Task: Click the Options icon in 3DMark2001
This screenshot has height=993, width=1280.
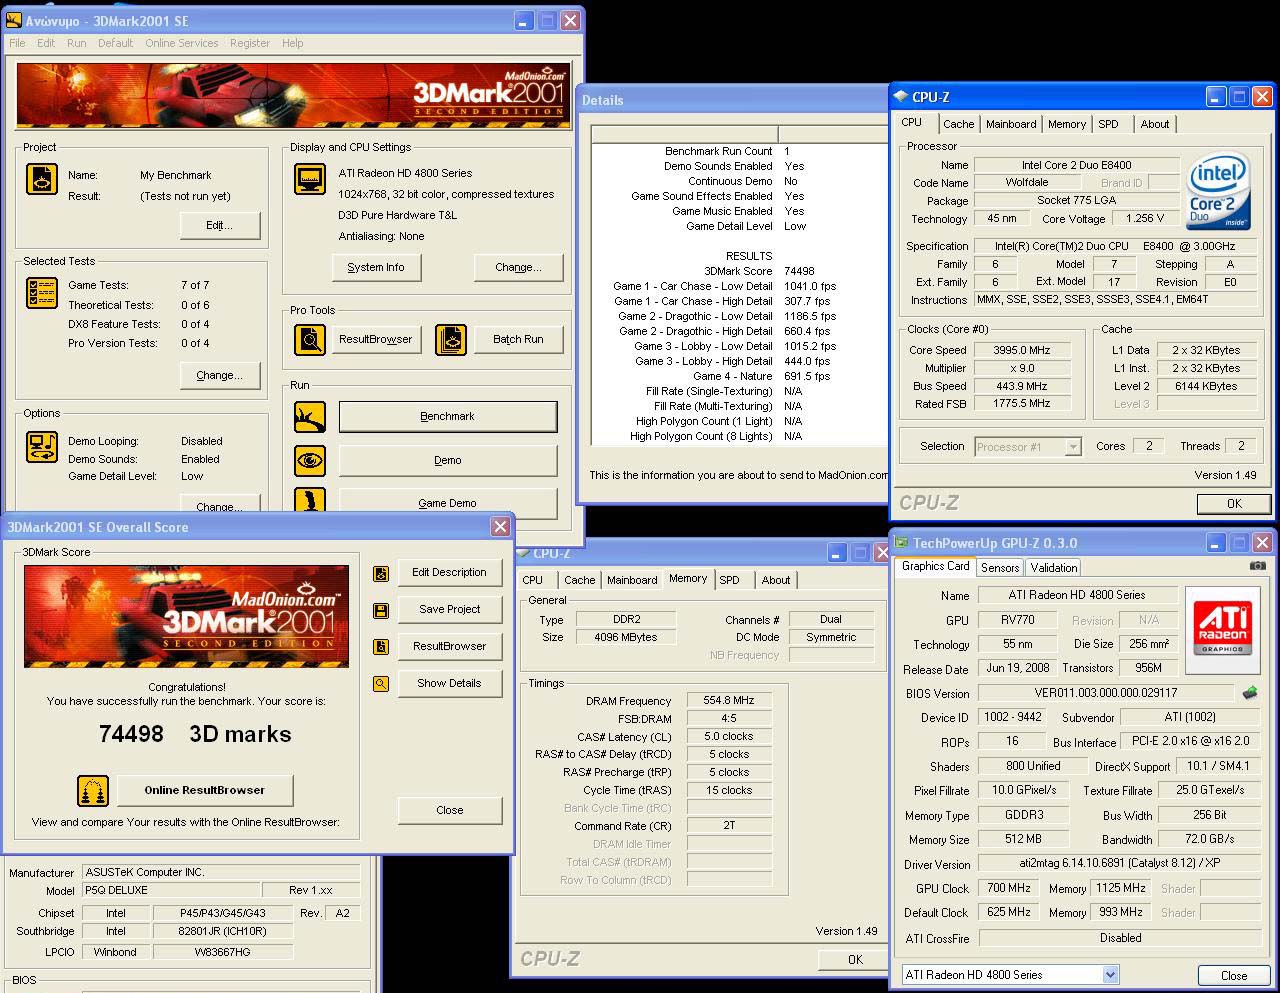Action: 42,447
